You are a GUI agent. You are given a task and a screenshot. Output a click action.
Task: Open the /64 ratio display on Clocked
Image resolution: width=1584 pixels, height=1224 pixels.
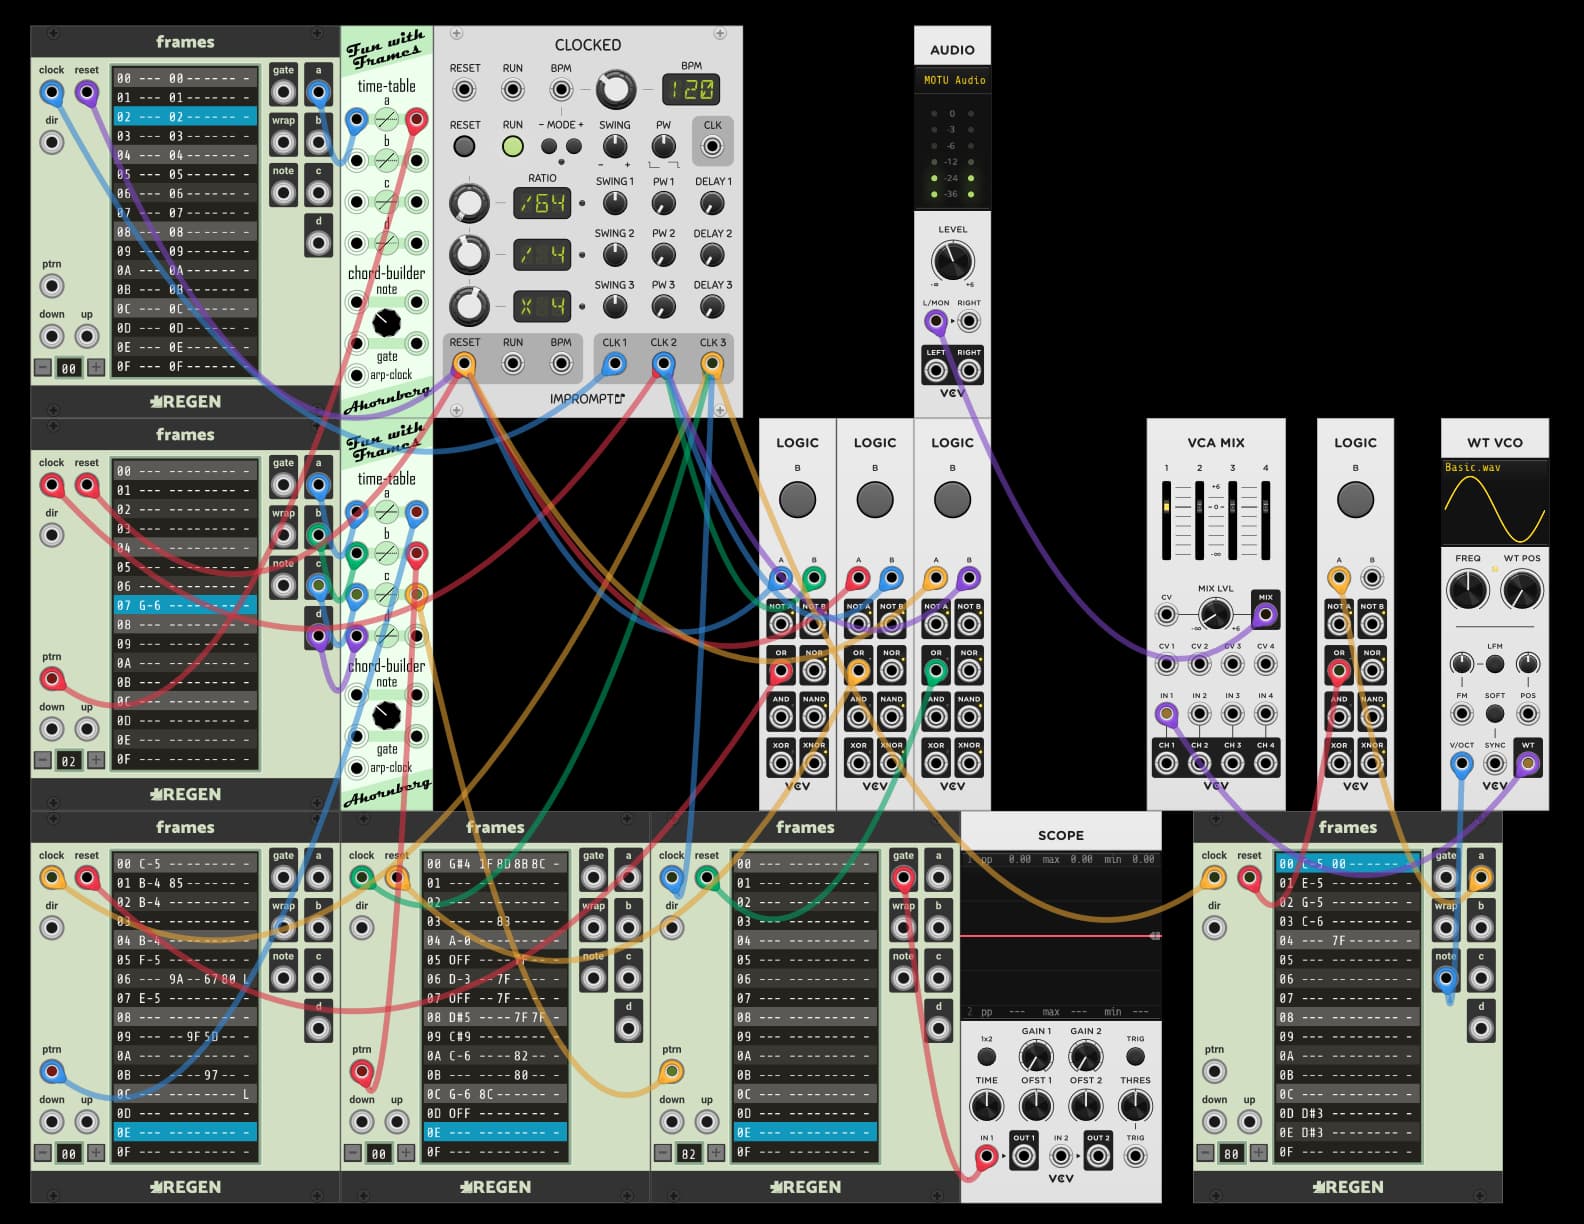tap(542, 204)
